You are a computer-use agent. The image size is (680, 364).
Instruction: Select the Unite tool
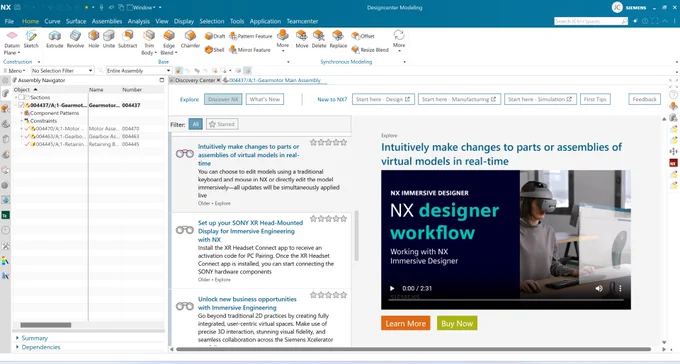point(109,39)
